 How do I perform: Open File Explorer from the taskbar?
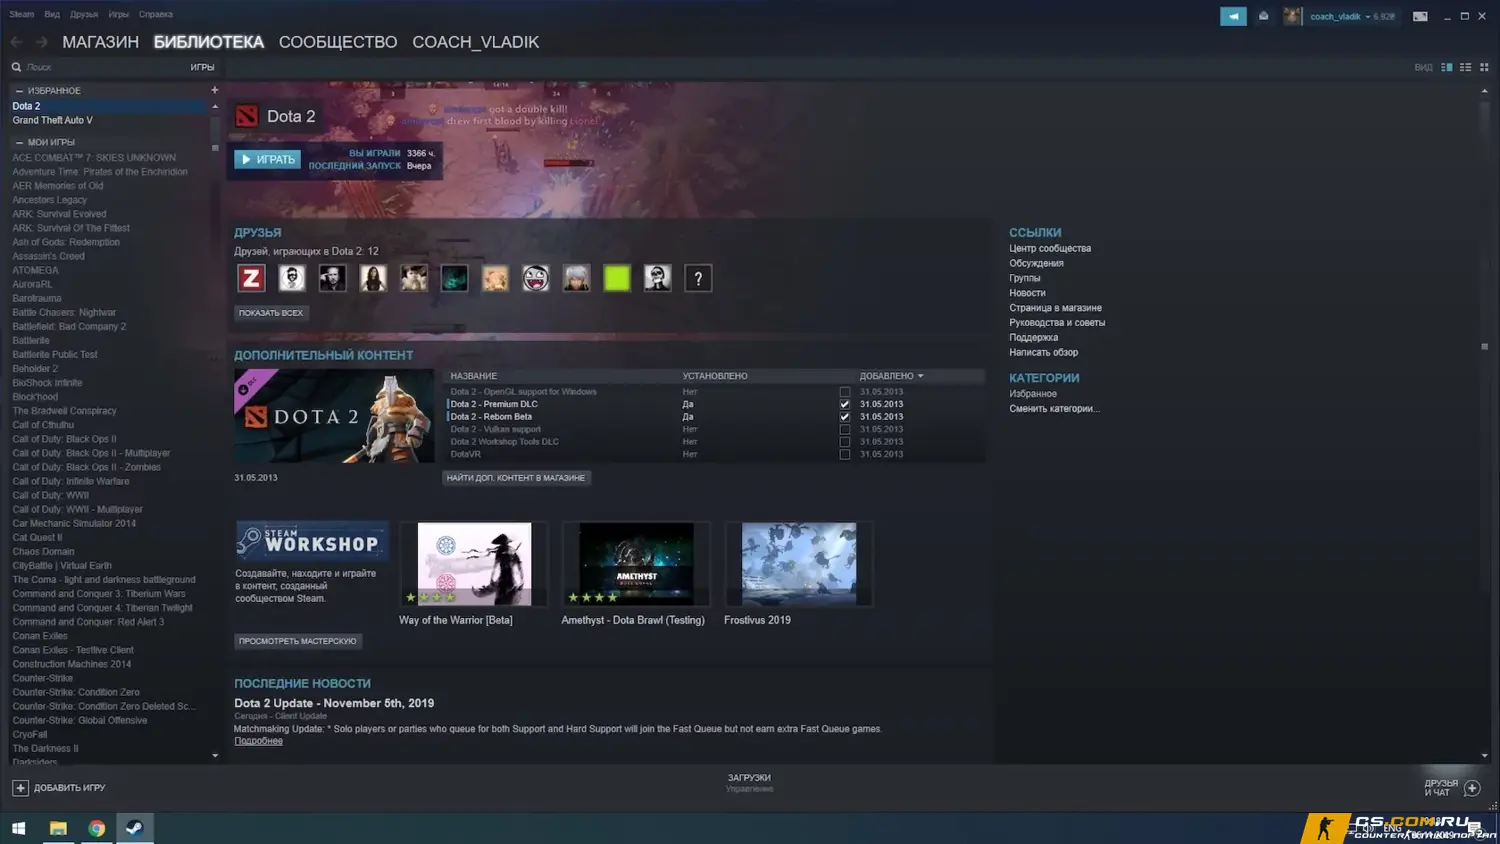pyautogui.click(x=58, y=828)
